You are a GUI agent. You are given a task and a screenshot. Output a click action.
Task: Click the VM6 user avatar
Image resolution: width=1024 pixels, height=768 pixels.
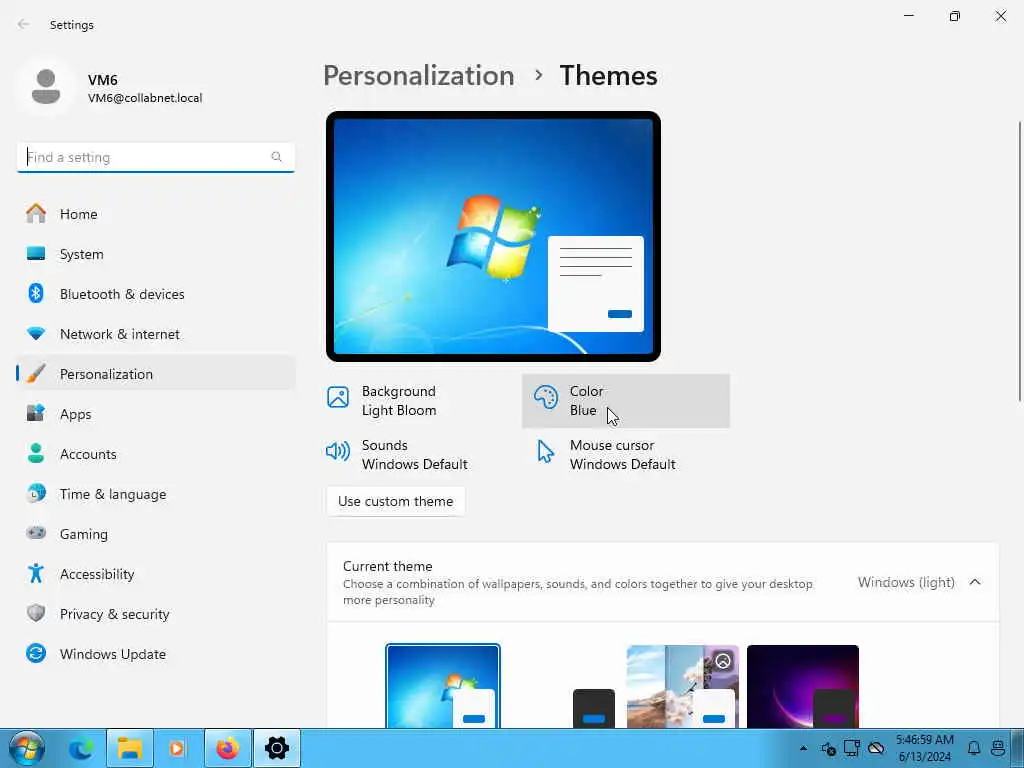pyautogui.click(x=46, y=87)
